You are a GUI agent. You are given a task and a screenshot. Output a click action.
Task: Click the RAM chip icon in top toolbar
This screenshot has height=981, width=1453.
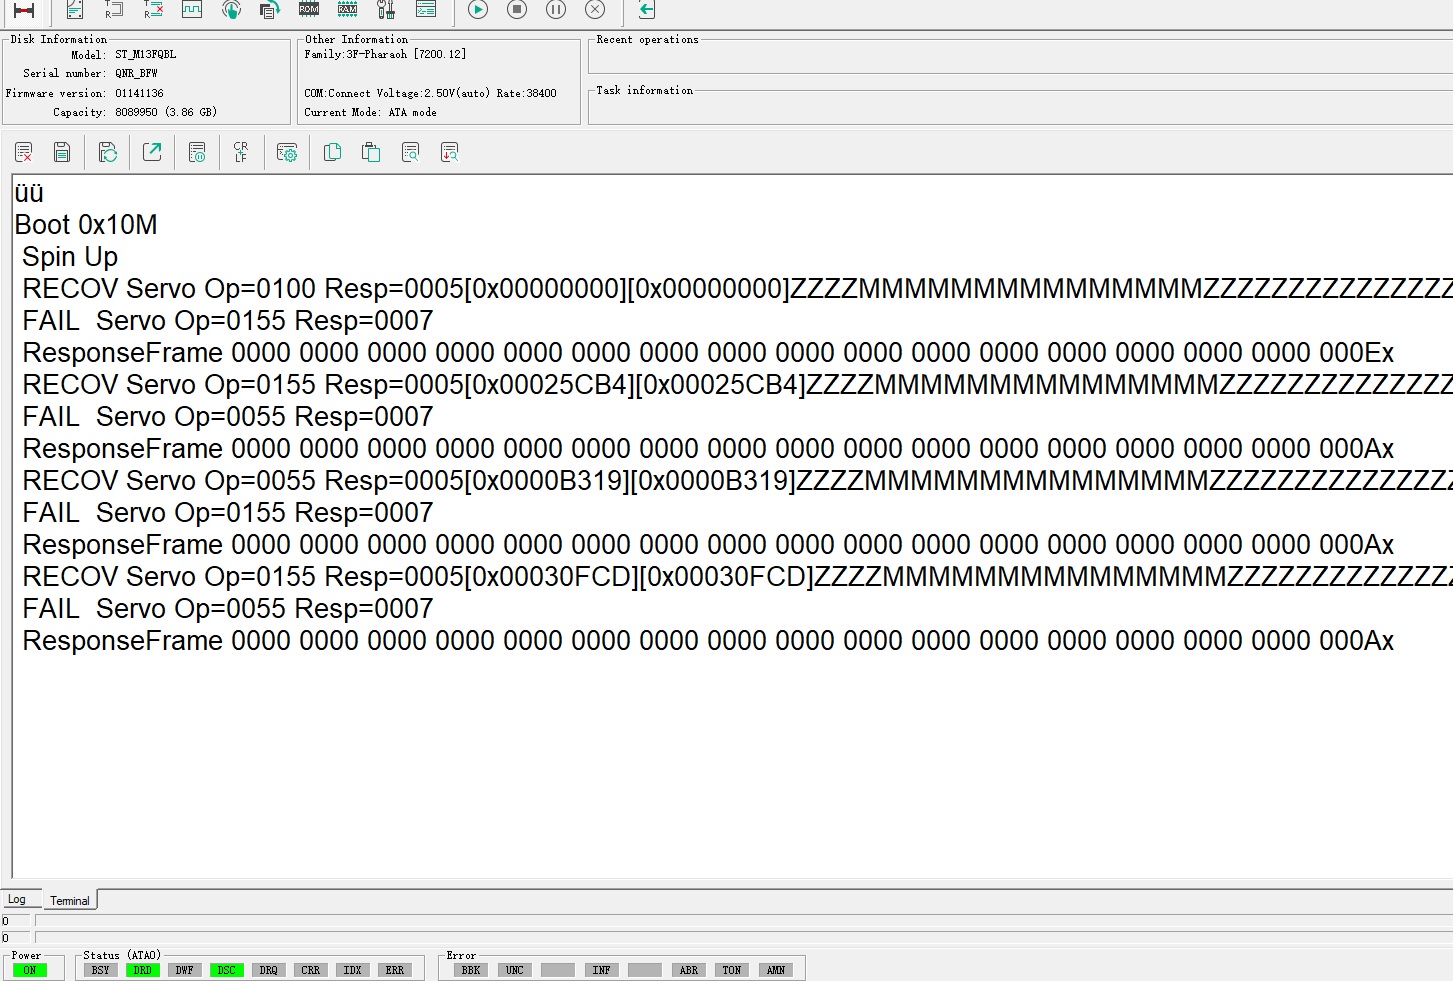coord(347,9)
